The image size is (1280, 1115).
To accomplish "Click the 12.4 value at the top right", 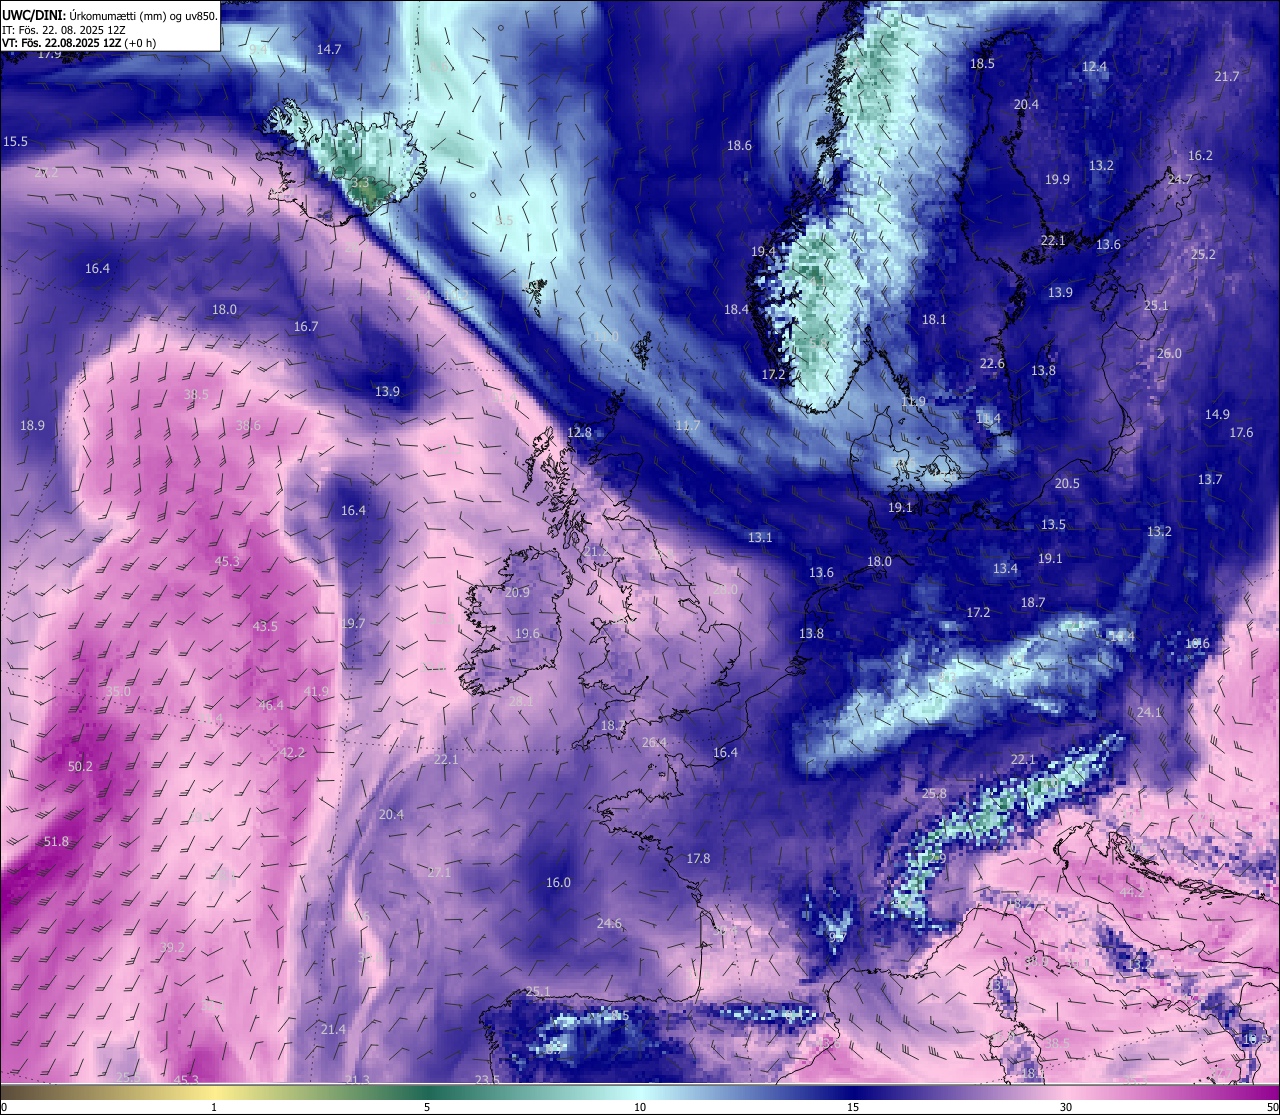I will 1095,67.
